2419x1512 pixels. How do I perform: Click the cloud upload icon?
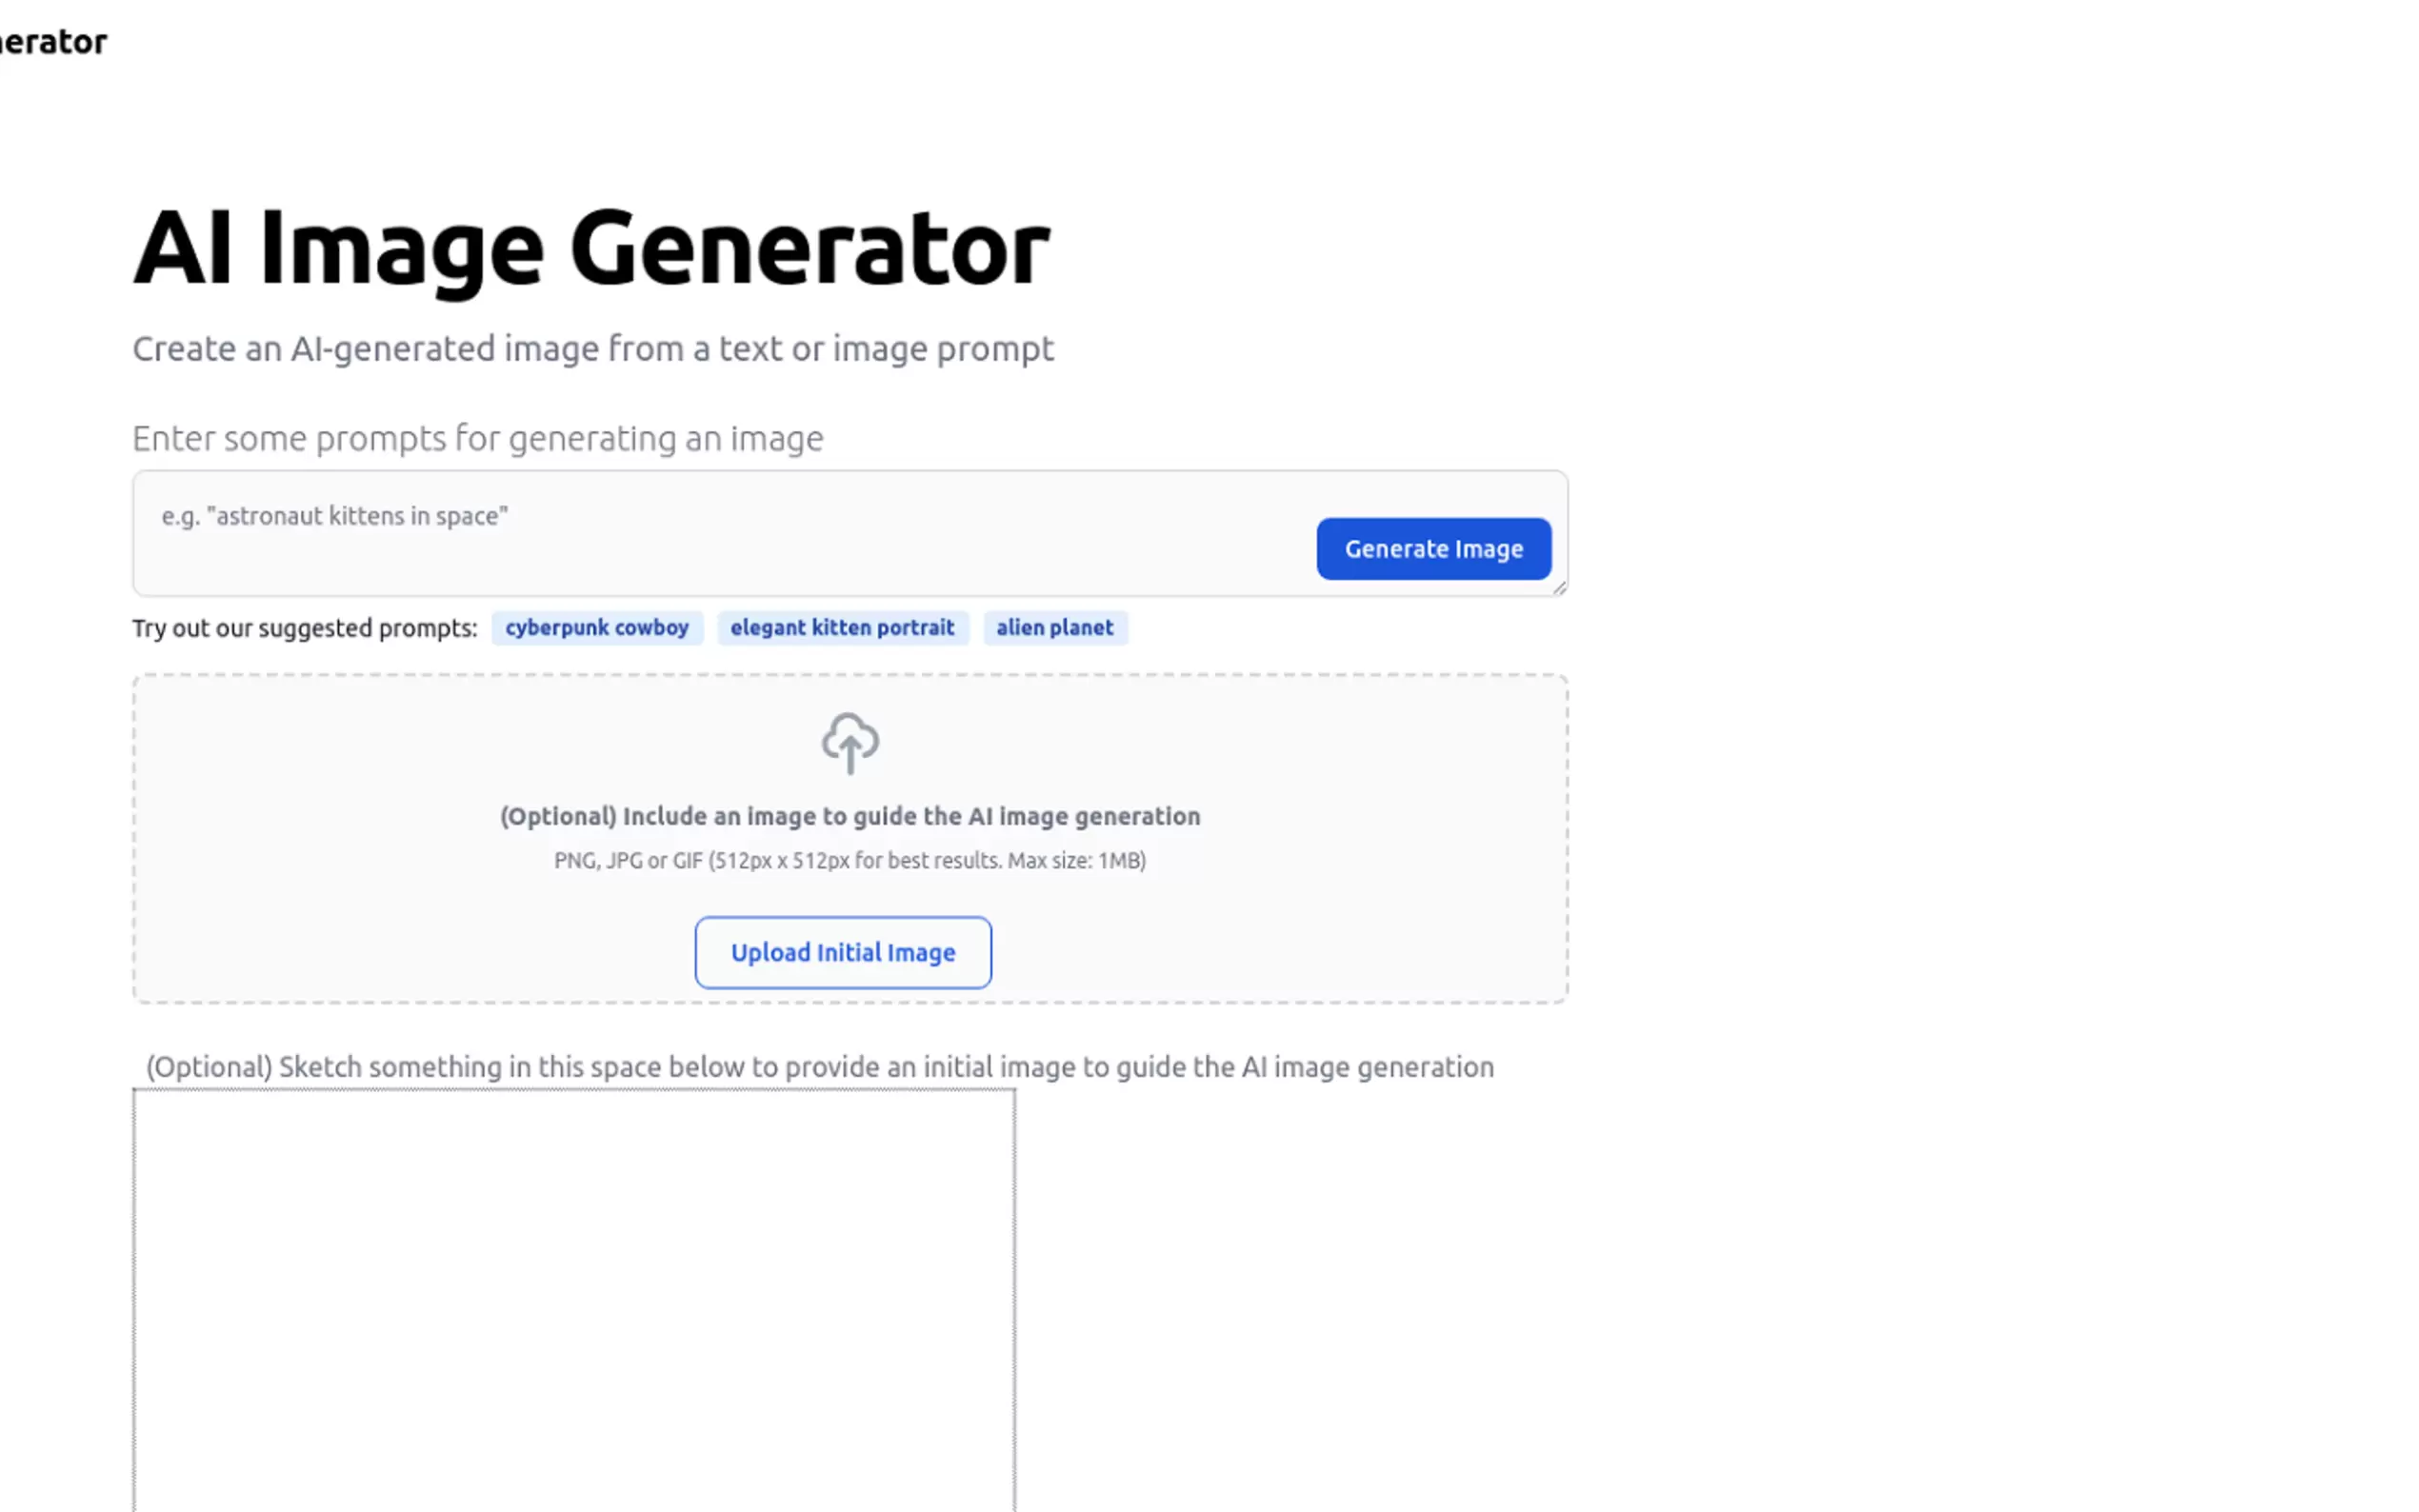(x=850, y=743)
